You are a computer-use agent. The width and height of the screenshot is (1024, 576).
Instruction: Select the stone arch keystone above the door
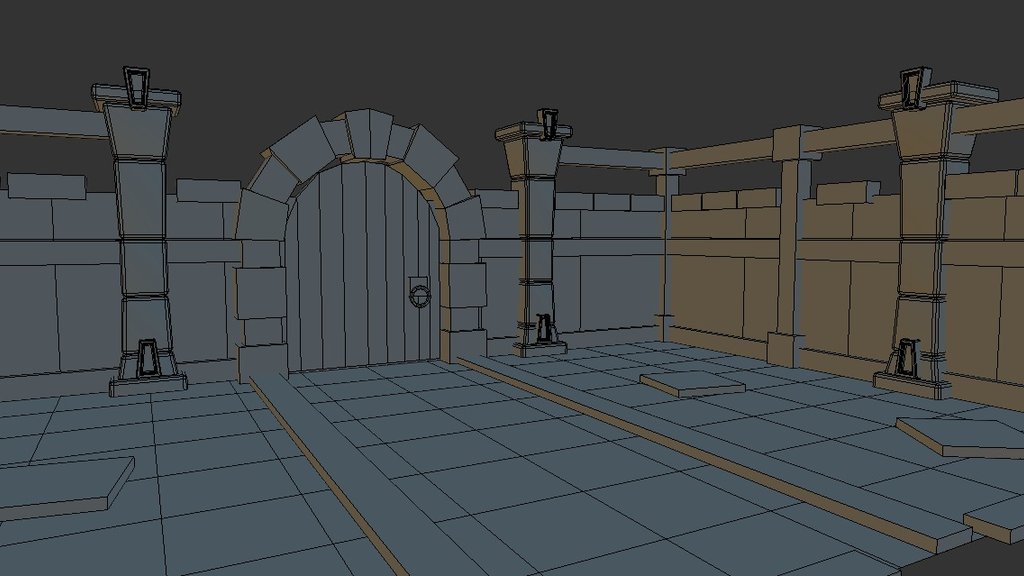pyautogui.click(x=369, y=134)
